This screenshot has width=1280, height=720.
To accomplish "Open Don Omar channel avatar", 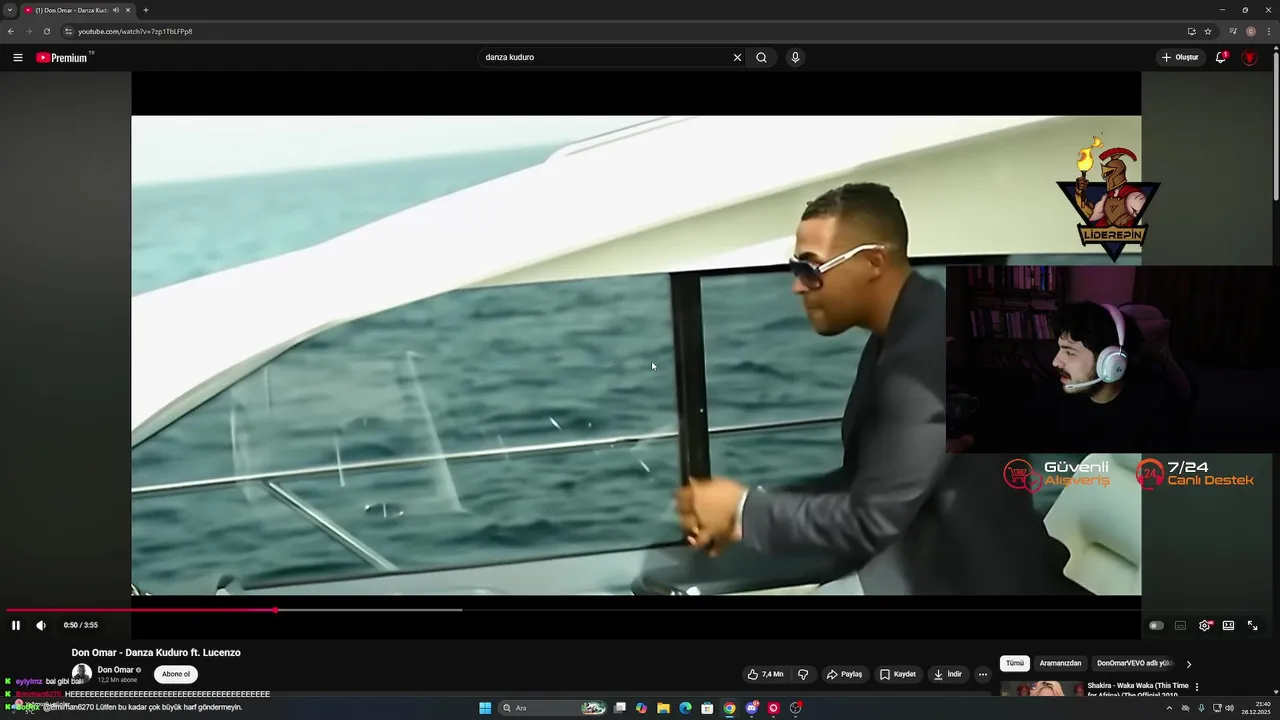I will pos(82,674).
